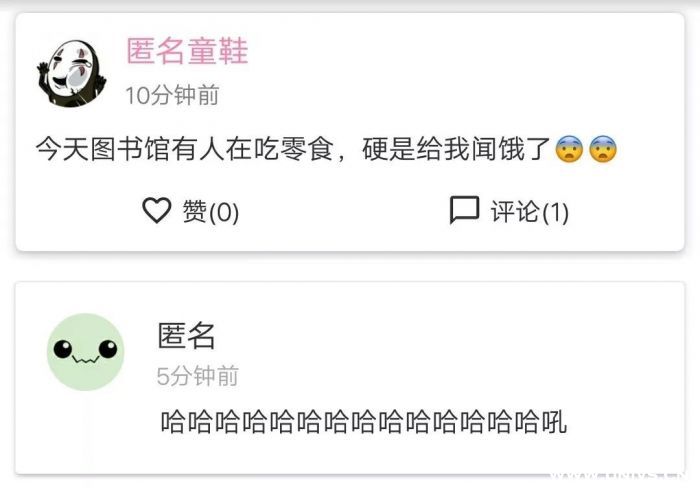The image size is (700, 488).
Task: Select the post text about 图书馆 snacks
Action: [326, 149]
